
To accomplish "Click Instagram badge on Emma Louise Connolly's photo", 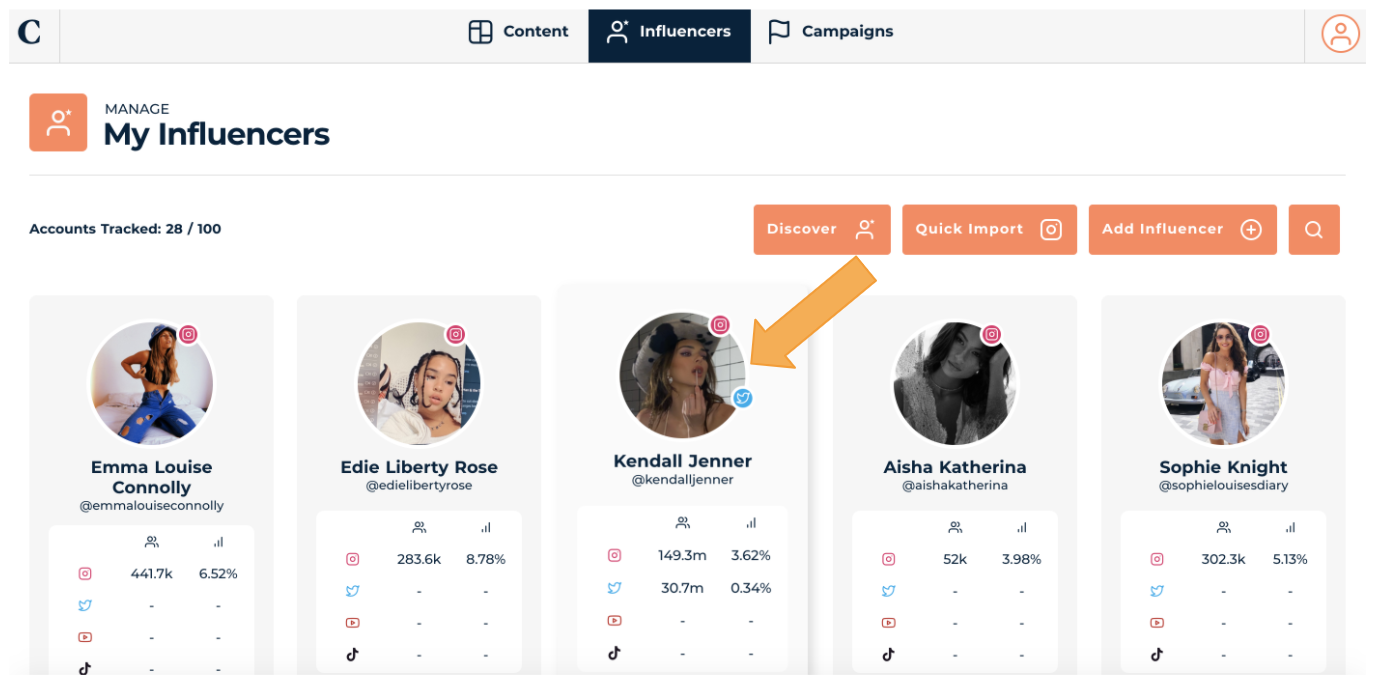I will pyautogui.click(x=188, y=335).
